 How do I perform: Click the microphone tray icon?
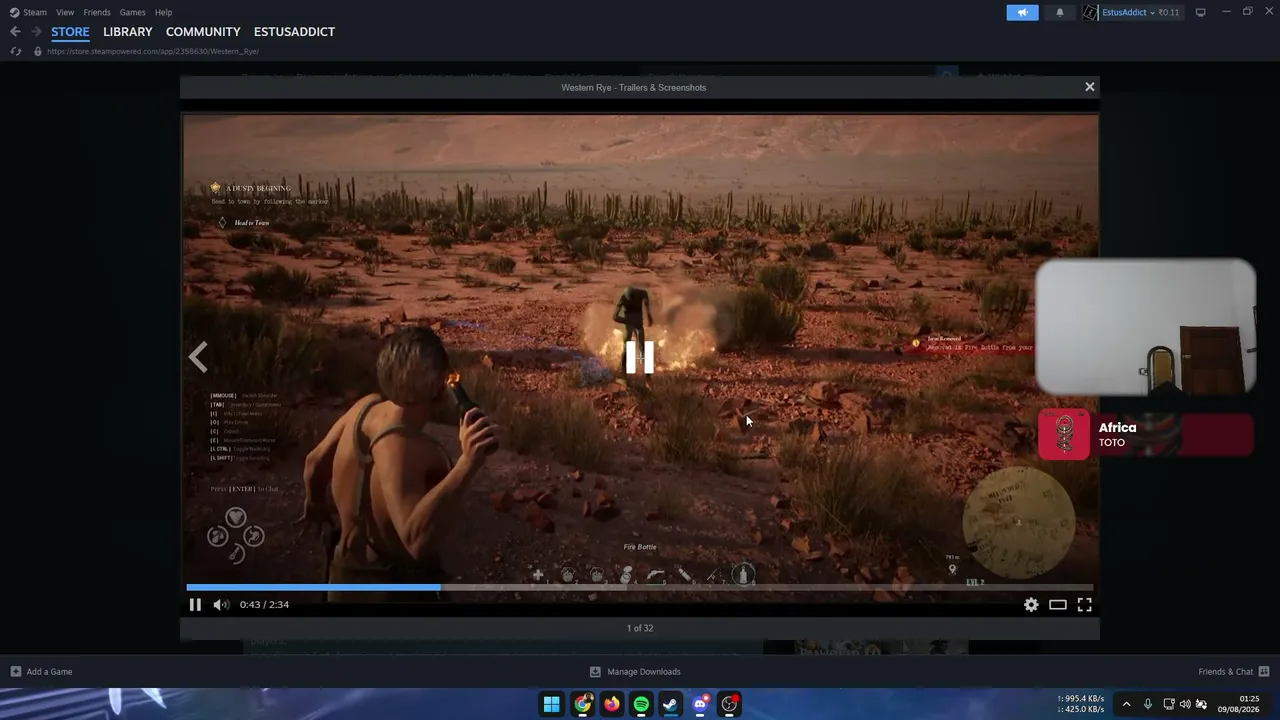[1147, 704]
